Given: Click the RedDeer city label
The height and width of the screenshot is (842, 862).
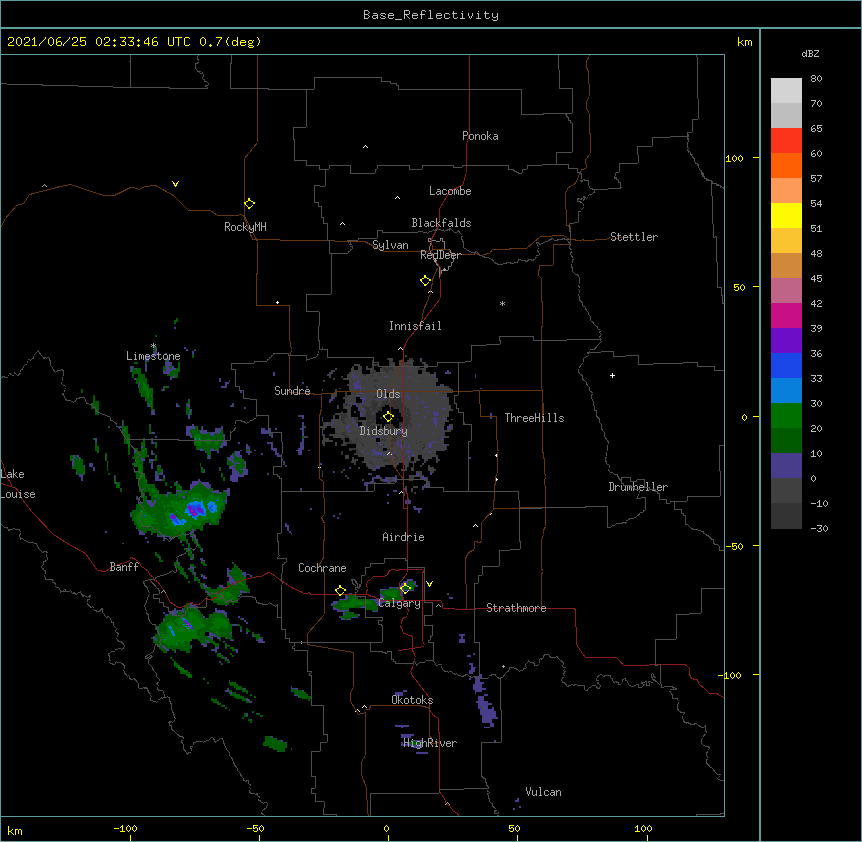Looking at the screenshot, I should (440, 255).
